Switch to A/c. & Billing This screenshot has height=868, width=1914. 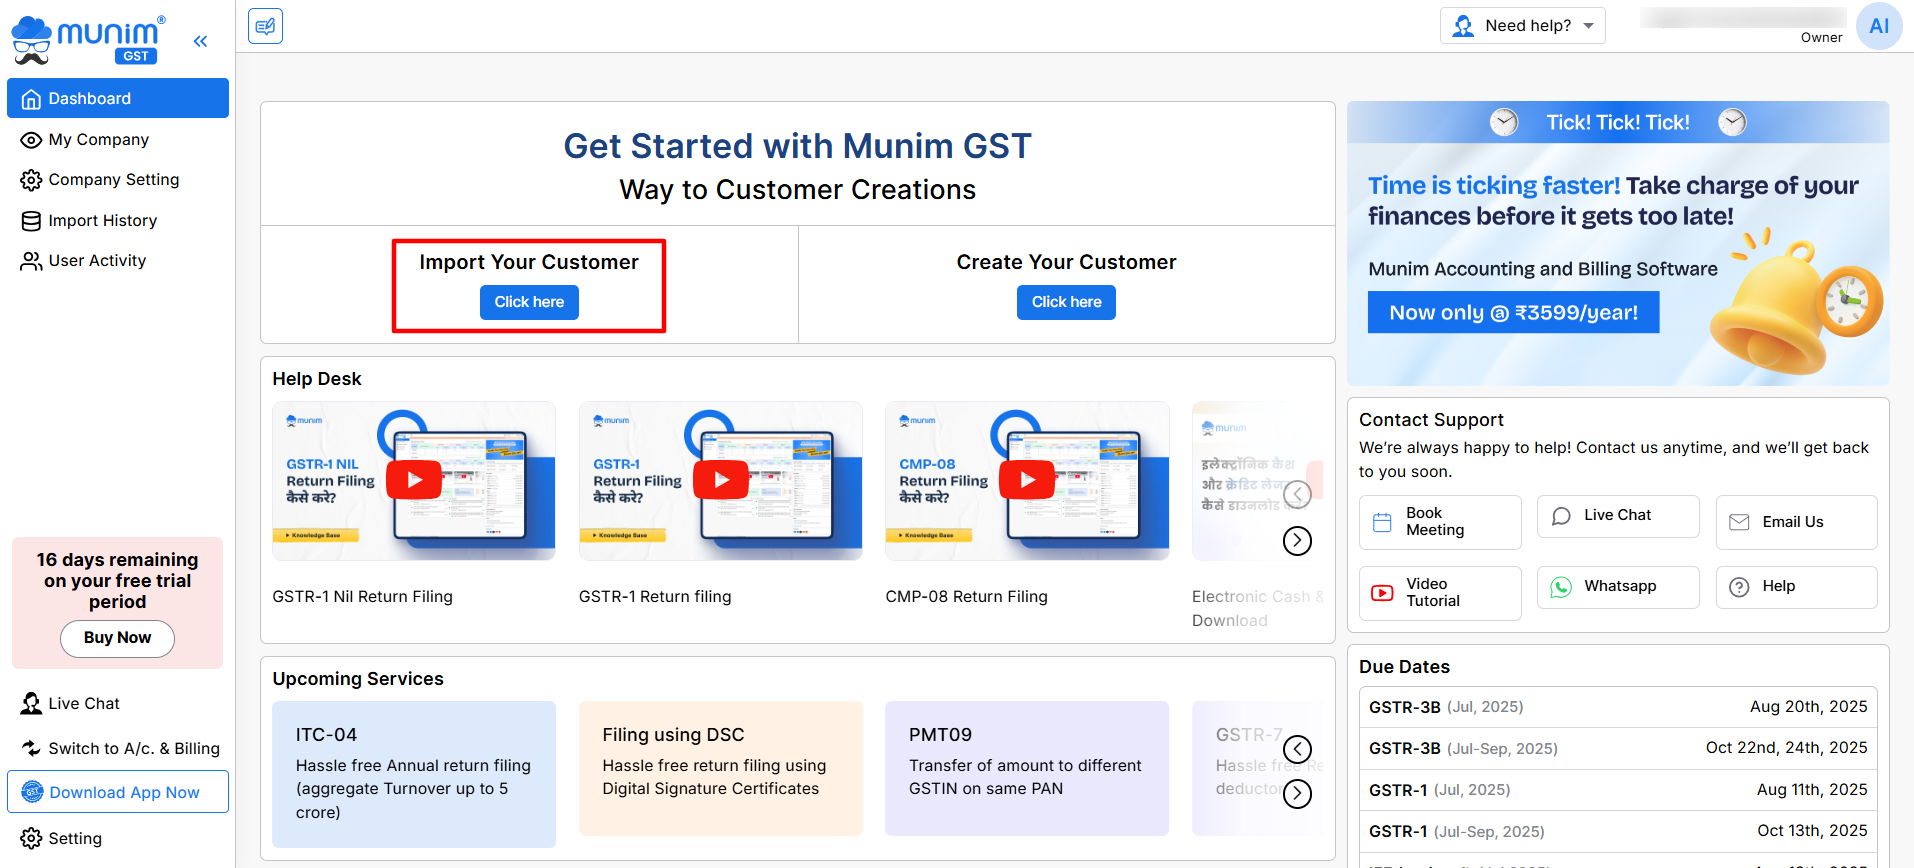[118, 748]
